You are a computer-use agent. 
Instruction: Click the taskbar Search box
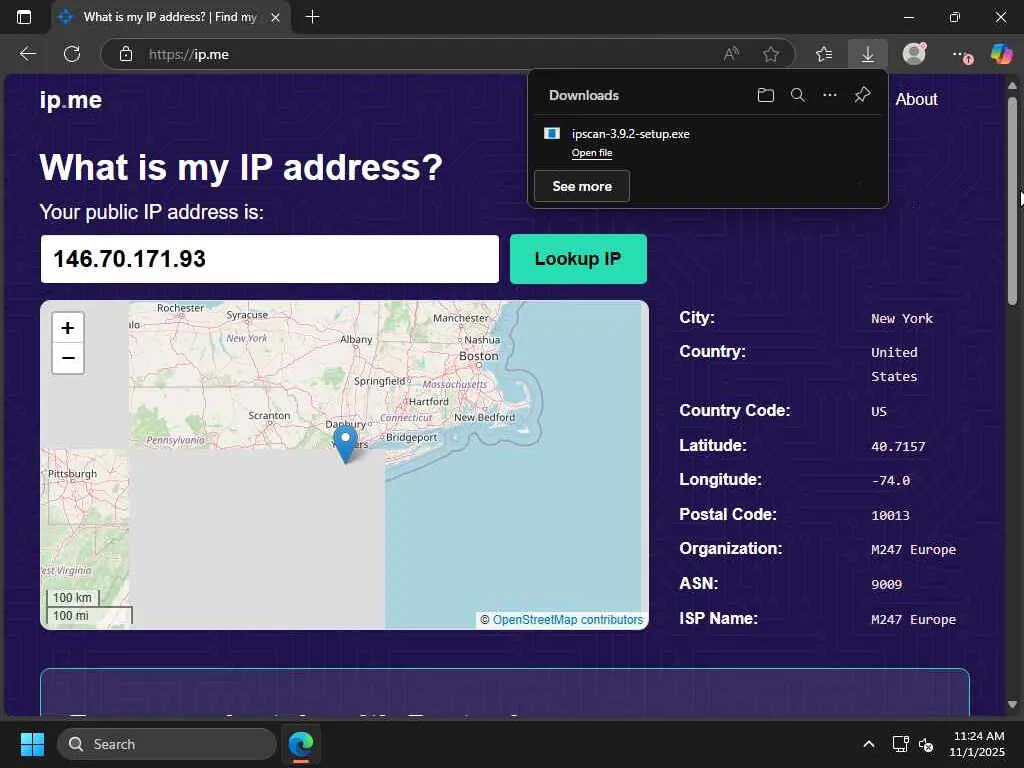[x=167, y=744]
